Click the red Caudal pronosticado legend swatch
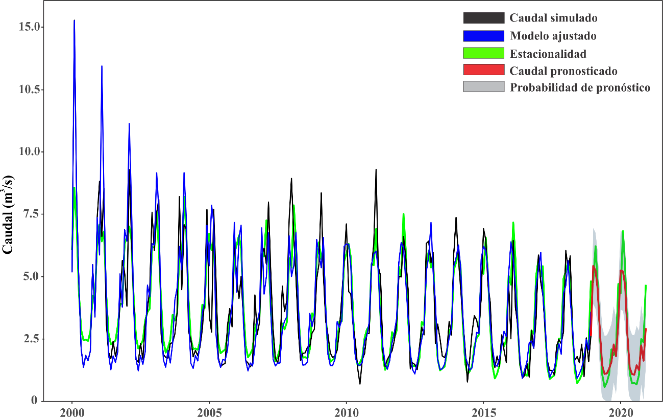The width and height of the screenshot is (663, 417). coord(483,71)
